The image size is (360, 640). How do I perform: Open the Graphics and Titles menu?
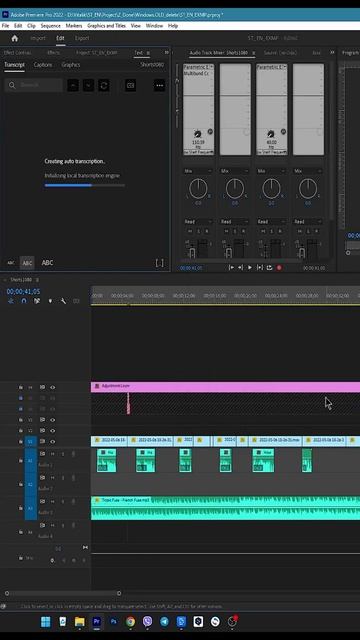[x=107, y=26]
